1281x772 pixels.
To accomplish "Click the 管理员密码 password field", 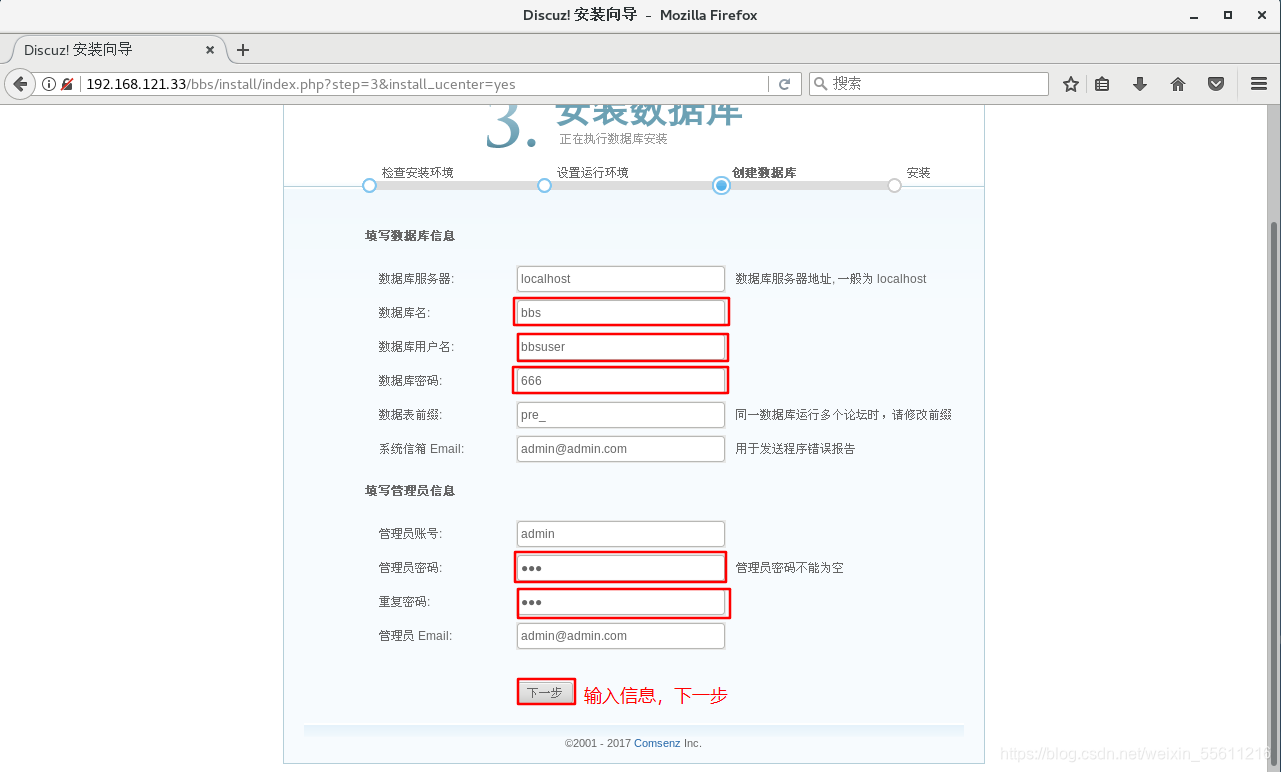I will (x=621, y=568).
